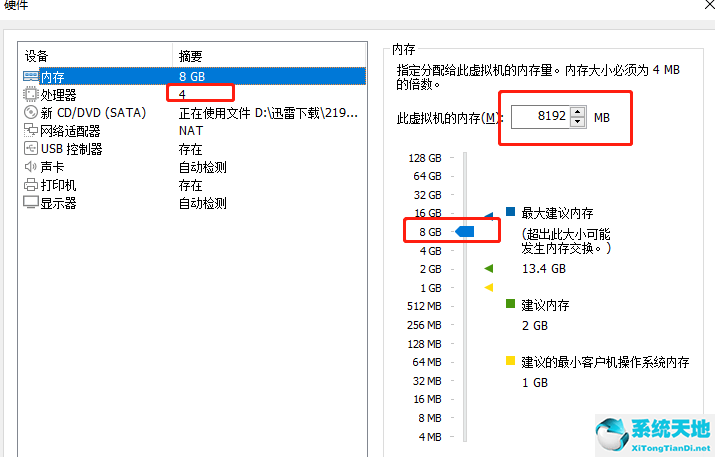
Task: Click the 16 MB slider scale label
Action: click(x=427, y=399)
